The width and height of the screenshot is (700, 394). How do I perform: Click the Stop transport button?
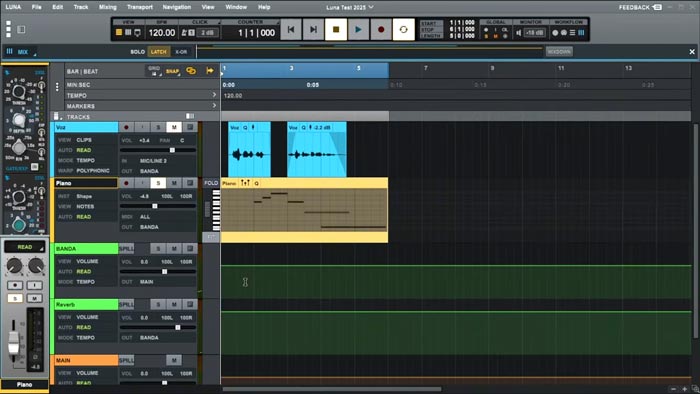(336, 29)
